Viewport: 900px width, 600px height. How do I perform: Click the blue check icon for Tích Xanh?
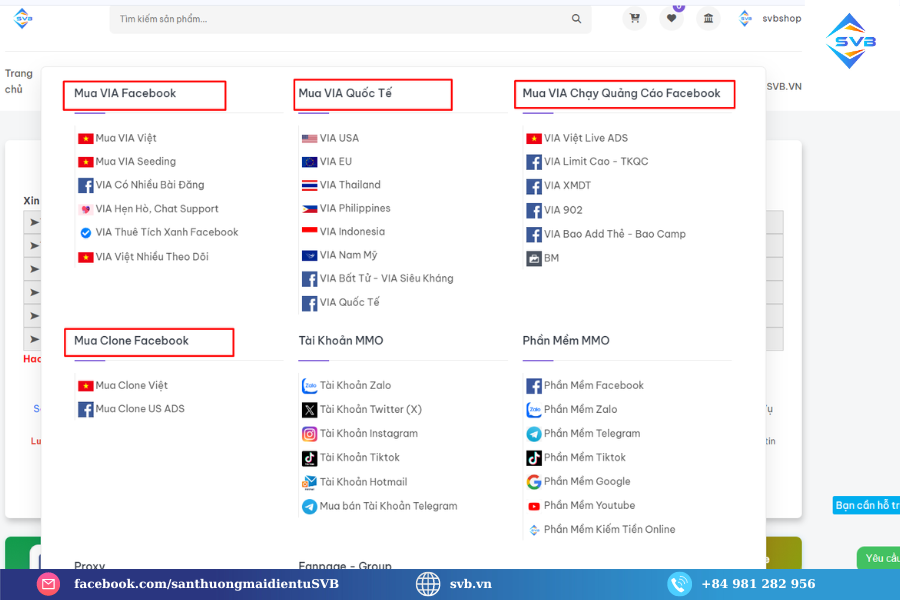point(86,233)
